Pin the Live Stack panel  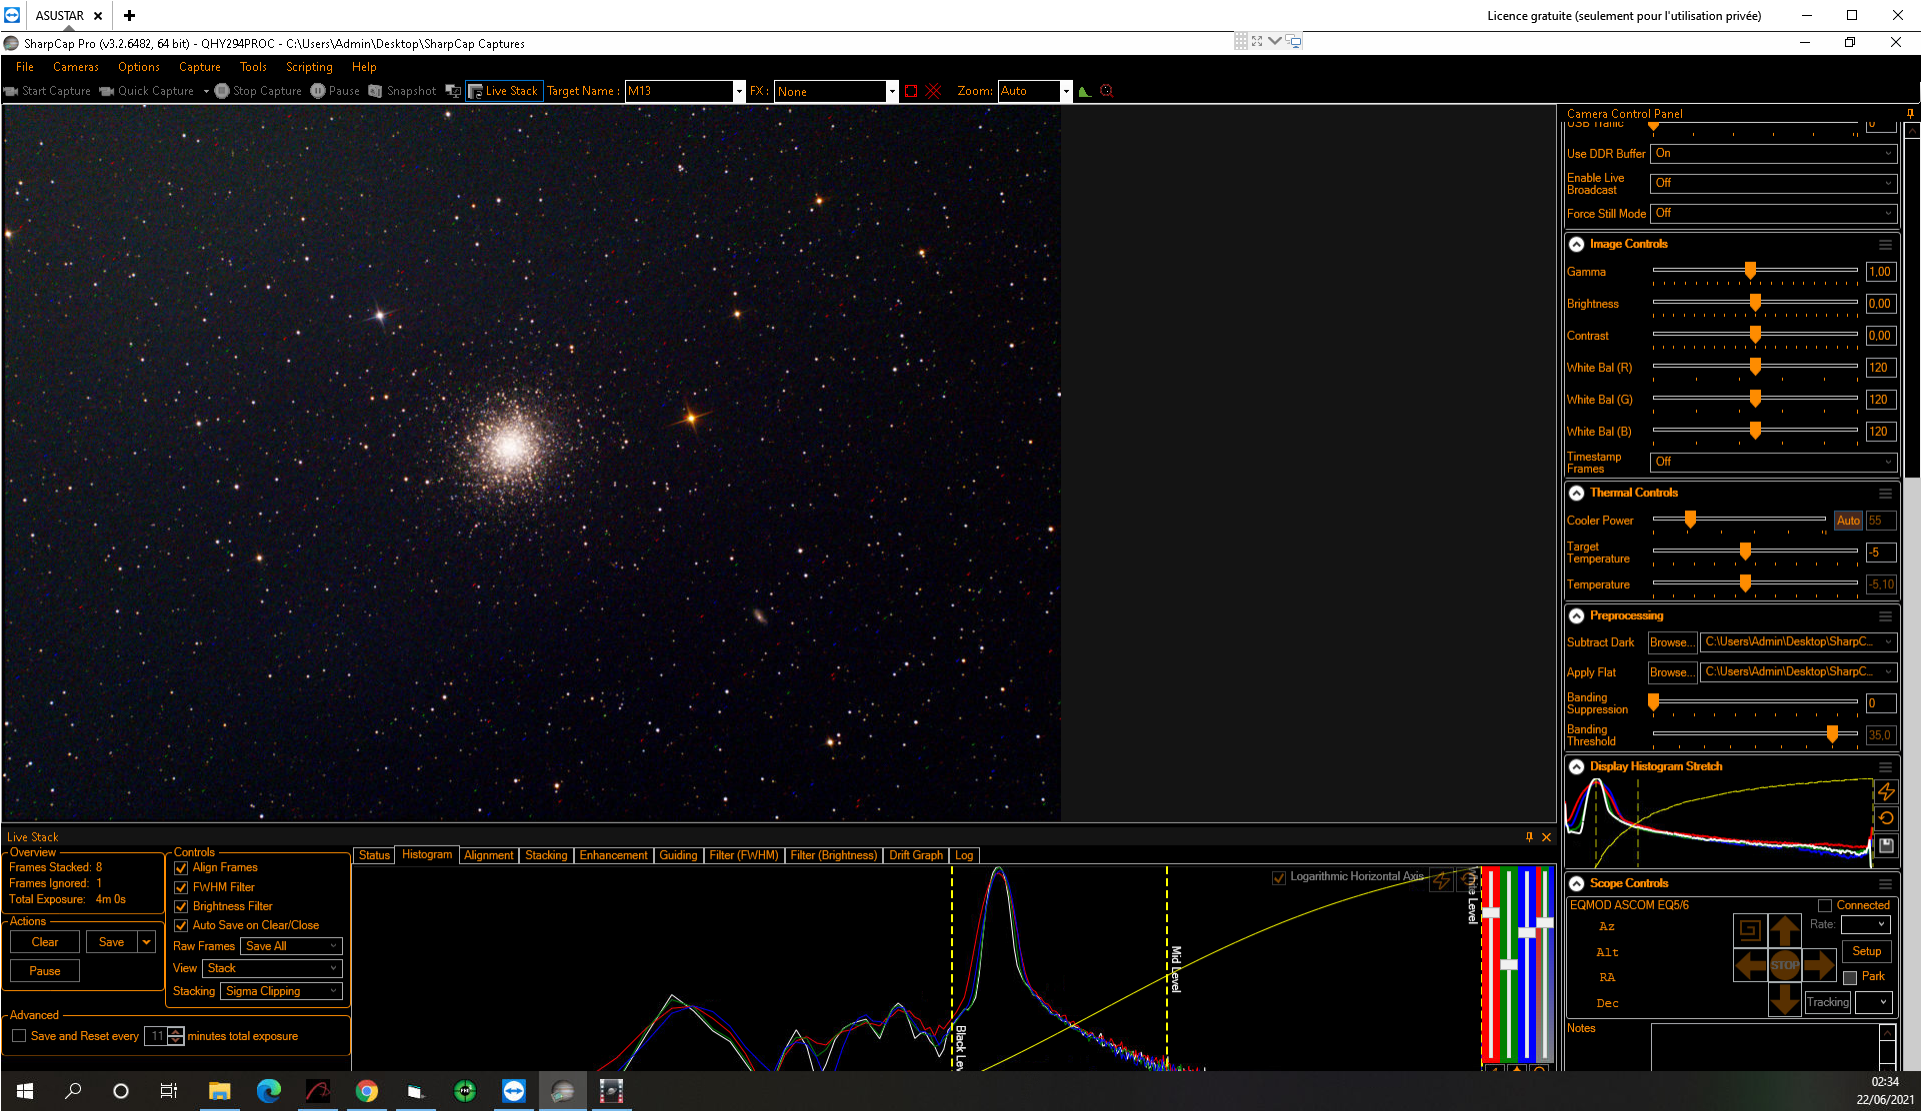click(x=1529, y=837)
